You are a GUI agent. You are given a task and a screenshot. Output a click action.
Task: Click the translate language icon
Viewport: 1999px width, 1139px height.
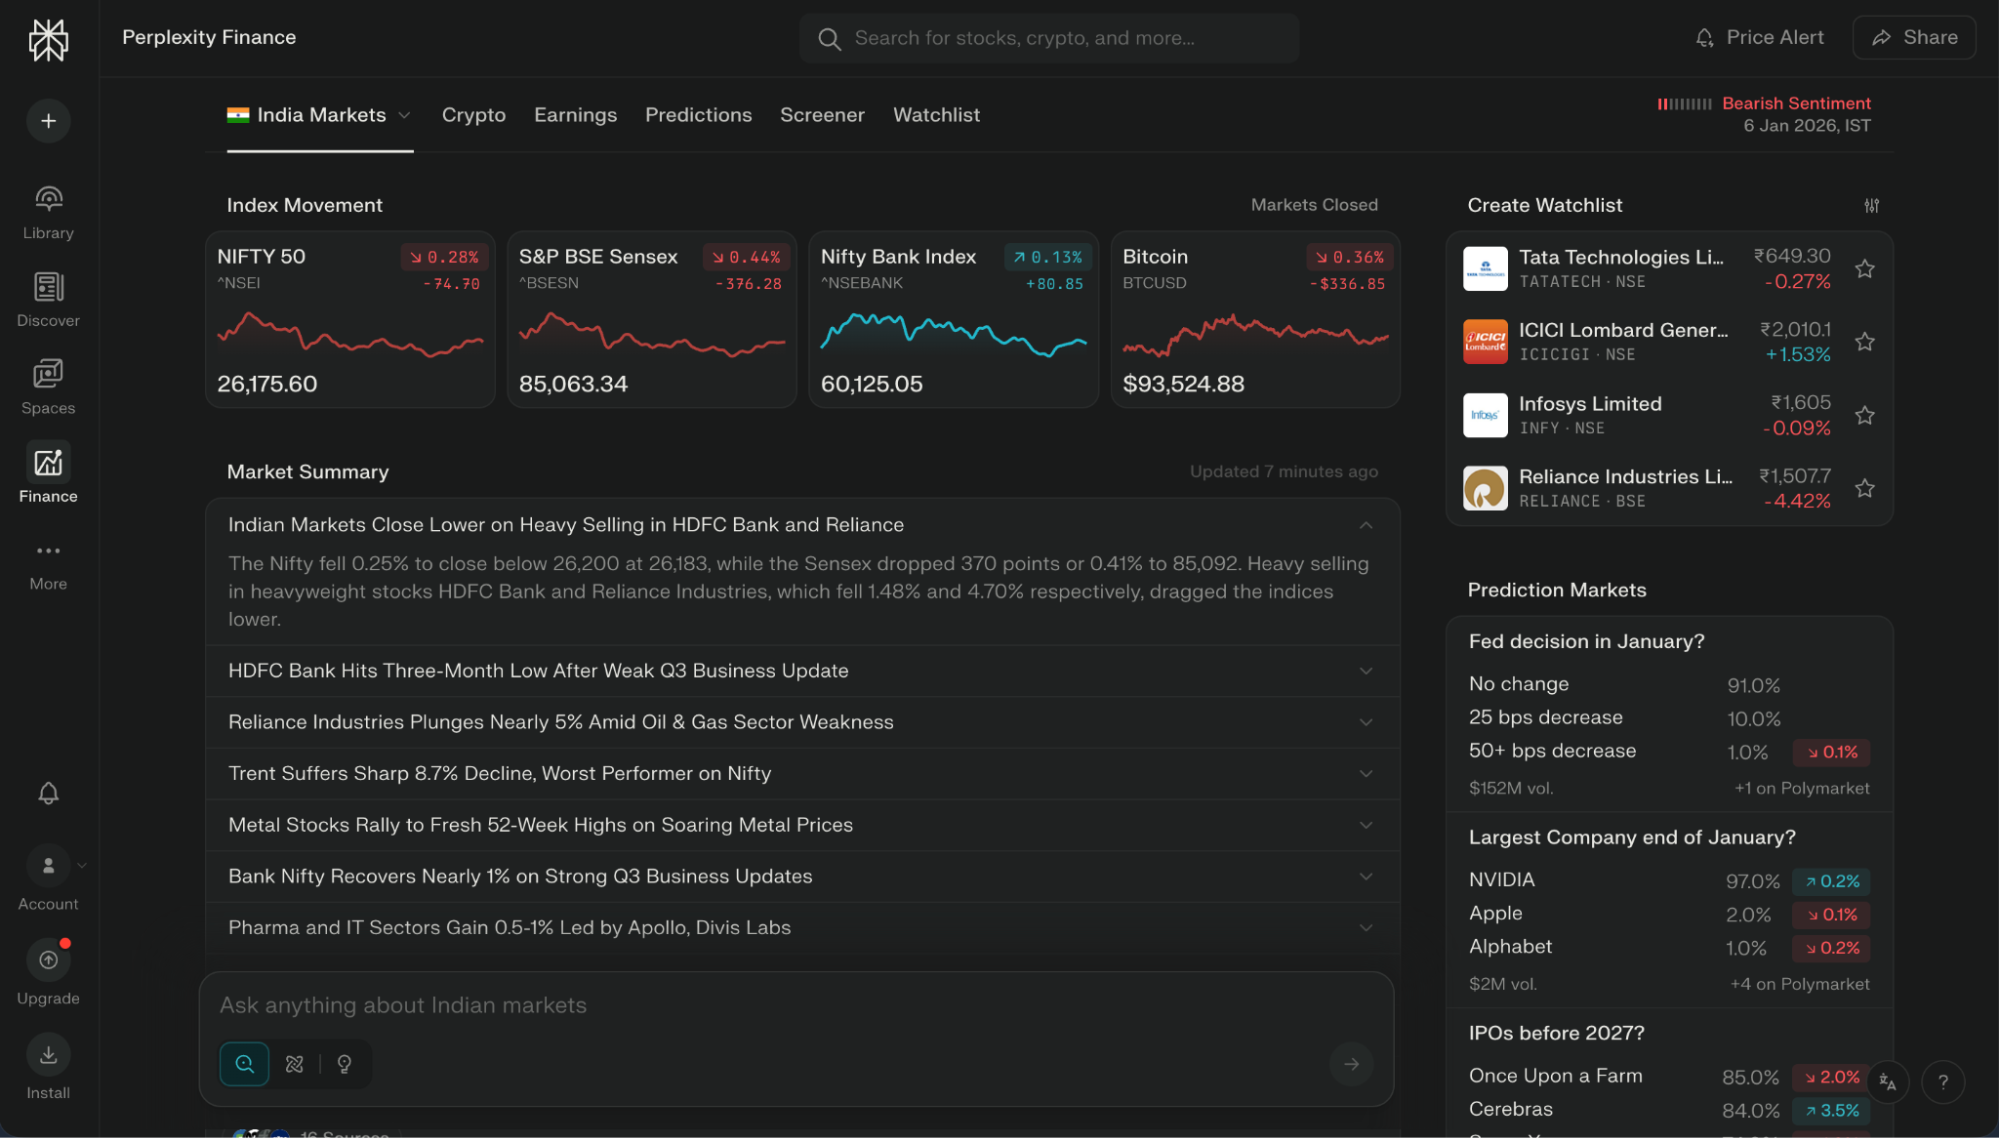1887,1082
